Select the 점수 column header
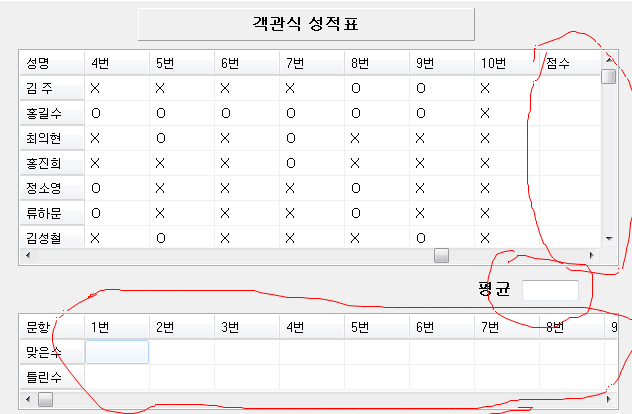The image size is (632, 414). [x=569, y=63]
